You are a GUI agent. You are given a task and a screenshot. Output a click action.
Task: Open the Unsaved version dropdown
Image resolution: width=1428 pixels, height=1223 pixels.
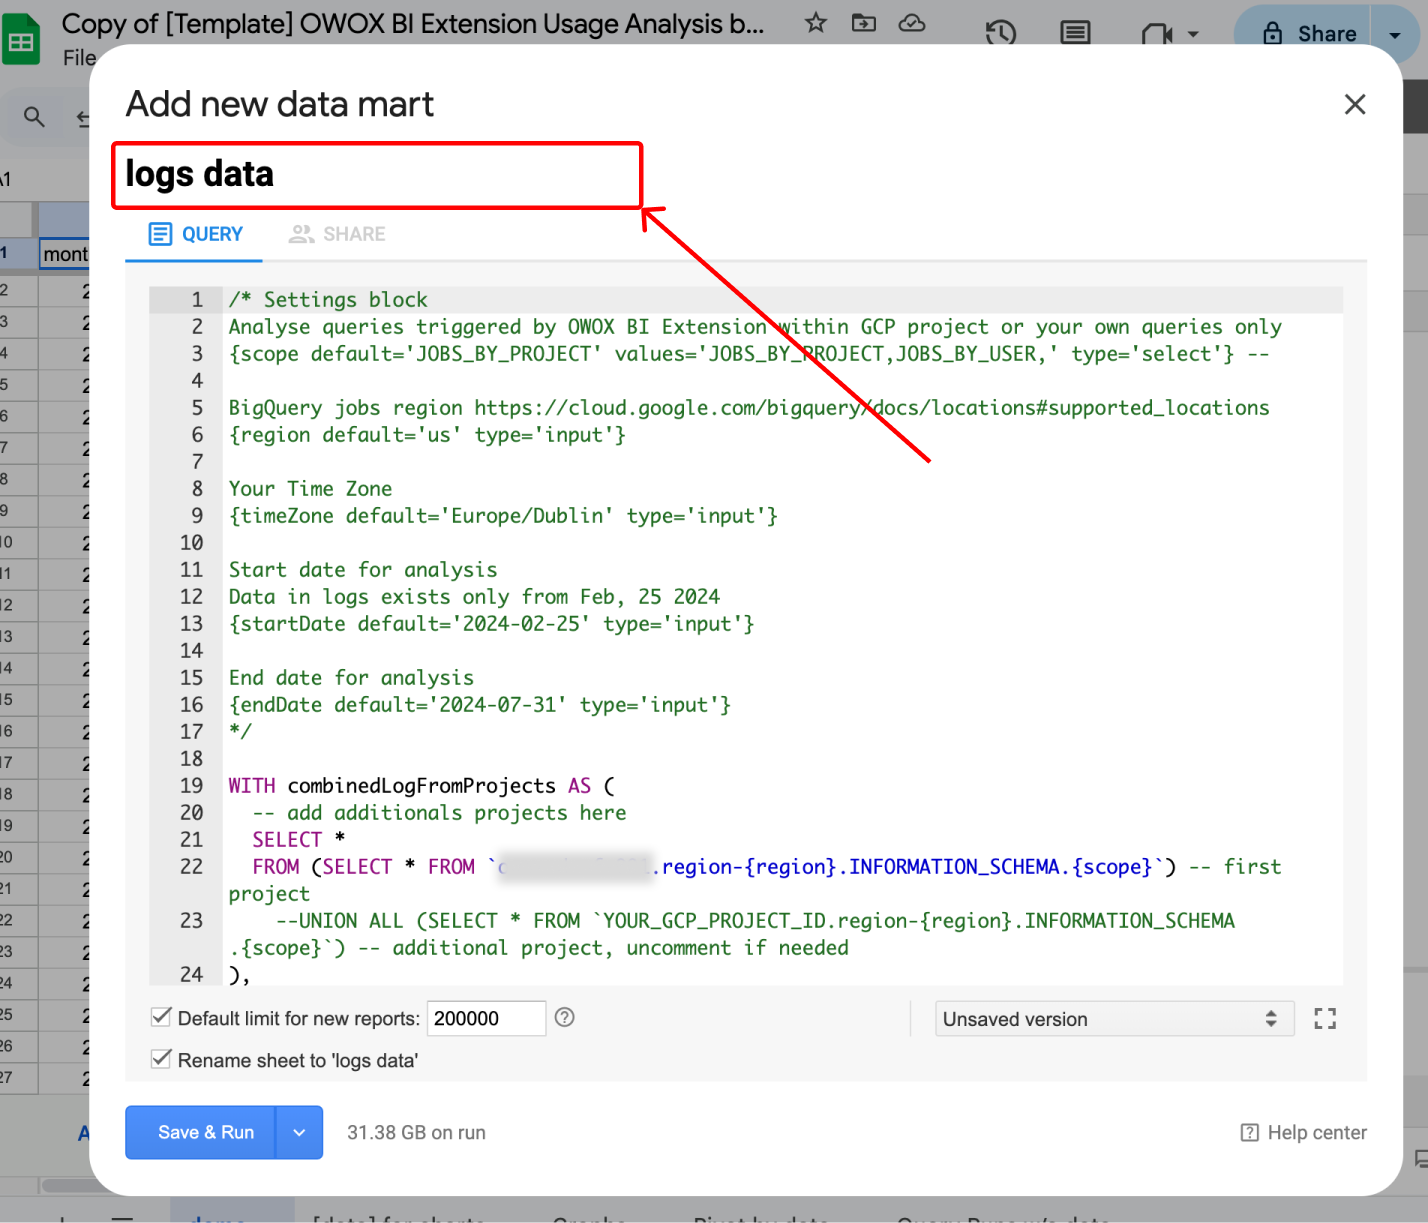(1114, 1019)
